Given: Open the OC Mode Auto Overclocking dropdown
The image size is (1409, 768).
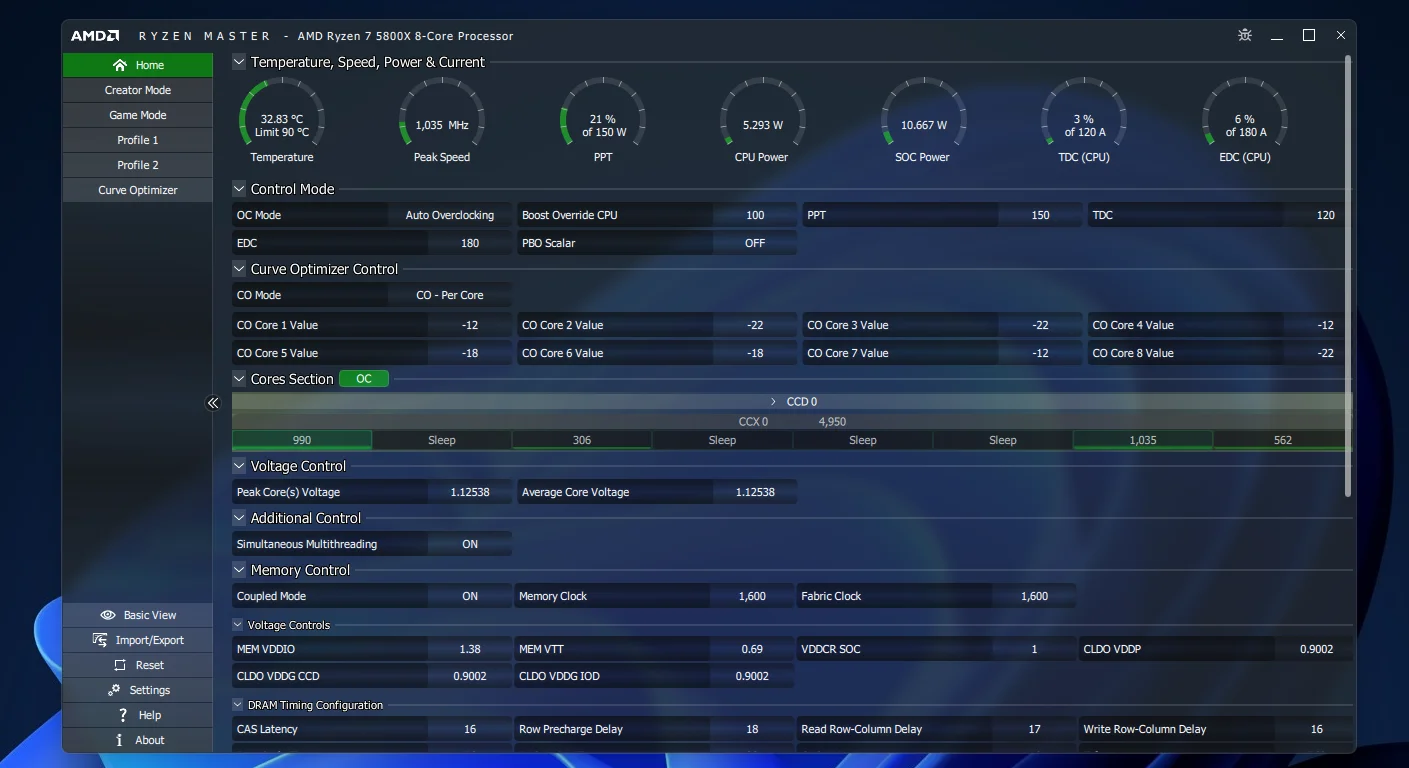Looking at the screenshot, I should click(x=450, y=215).
